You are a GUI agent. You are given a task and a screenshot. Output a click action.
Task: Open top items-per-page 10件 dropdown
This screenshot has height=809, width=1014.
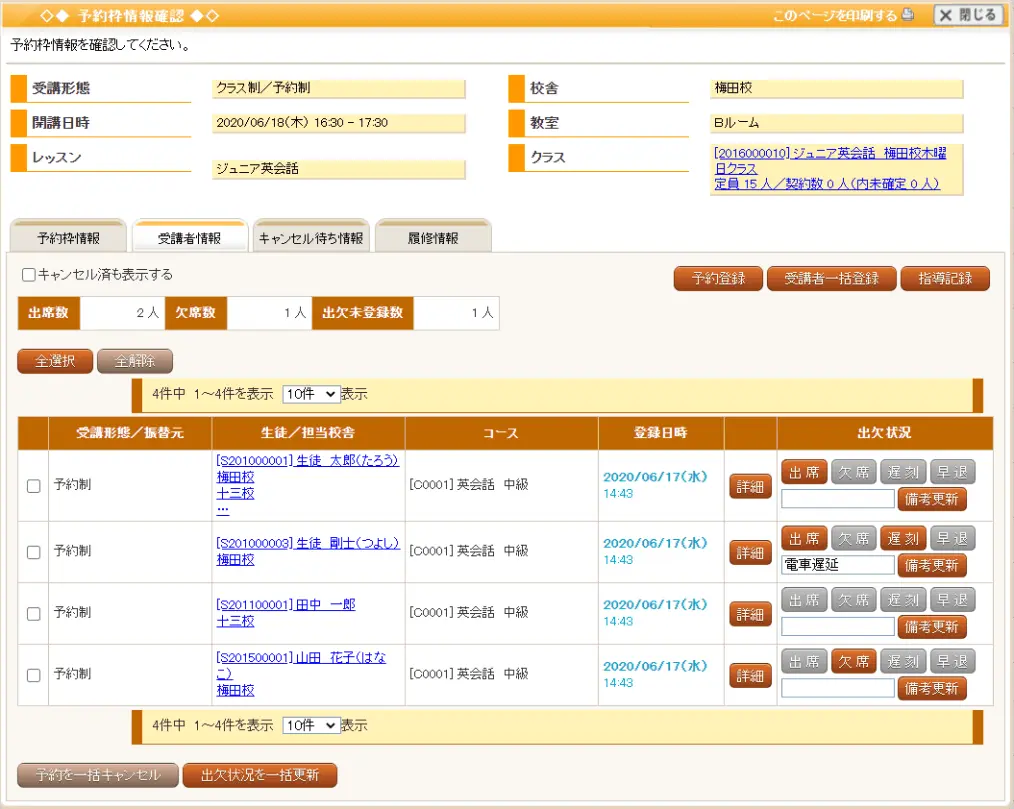point(312,394)
